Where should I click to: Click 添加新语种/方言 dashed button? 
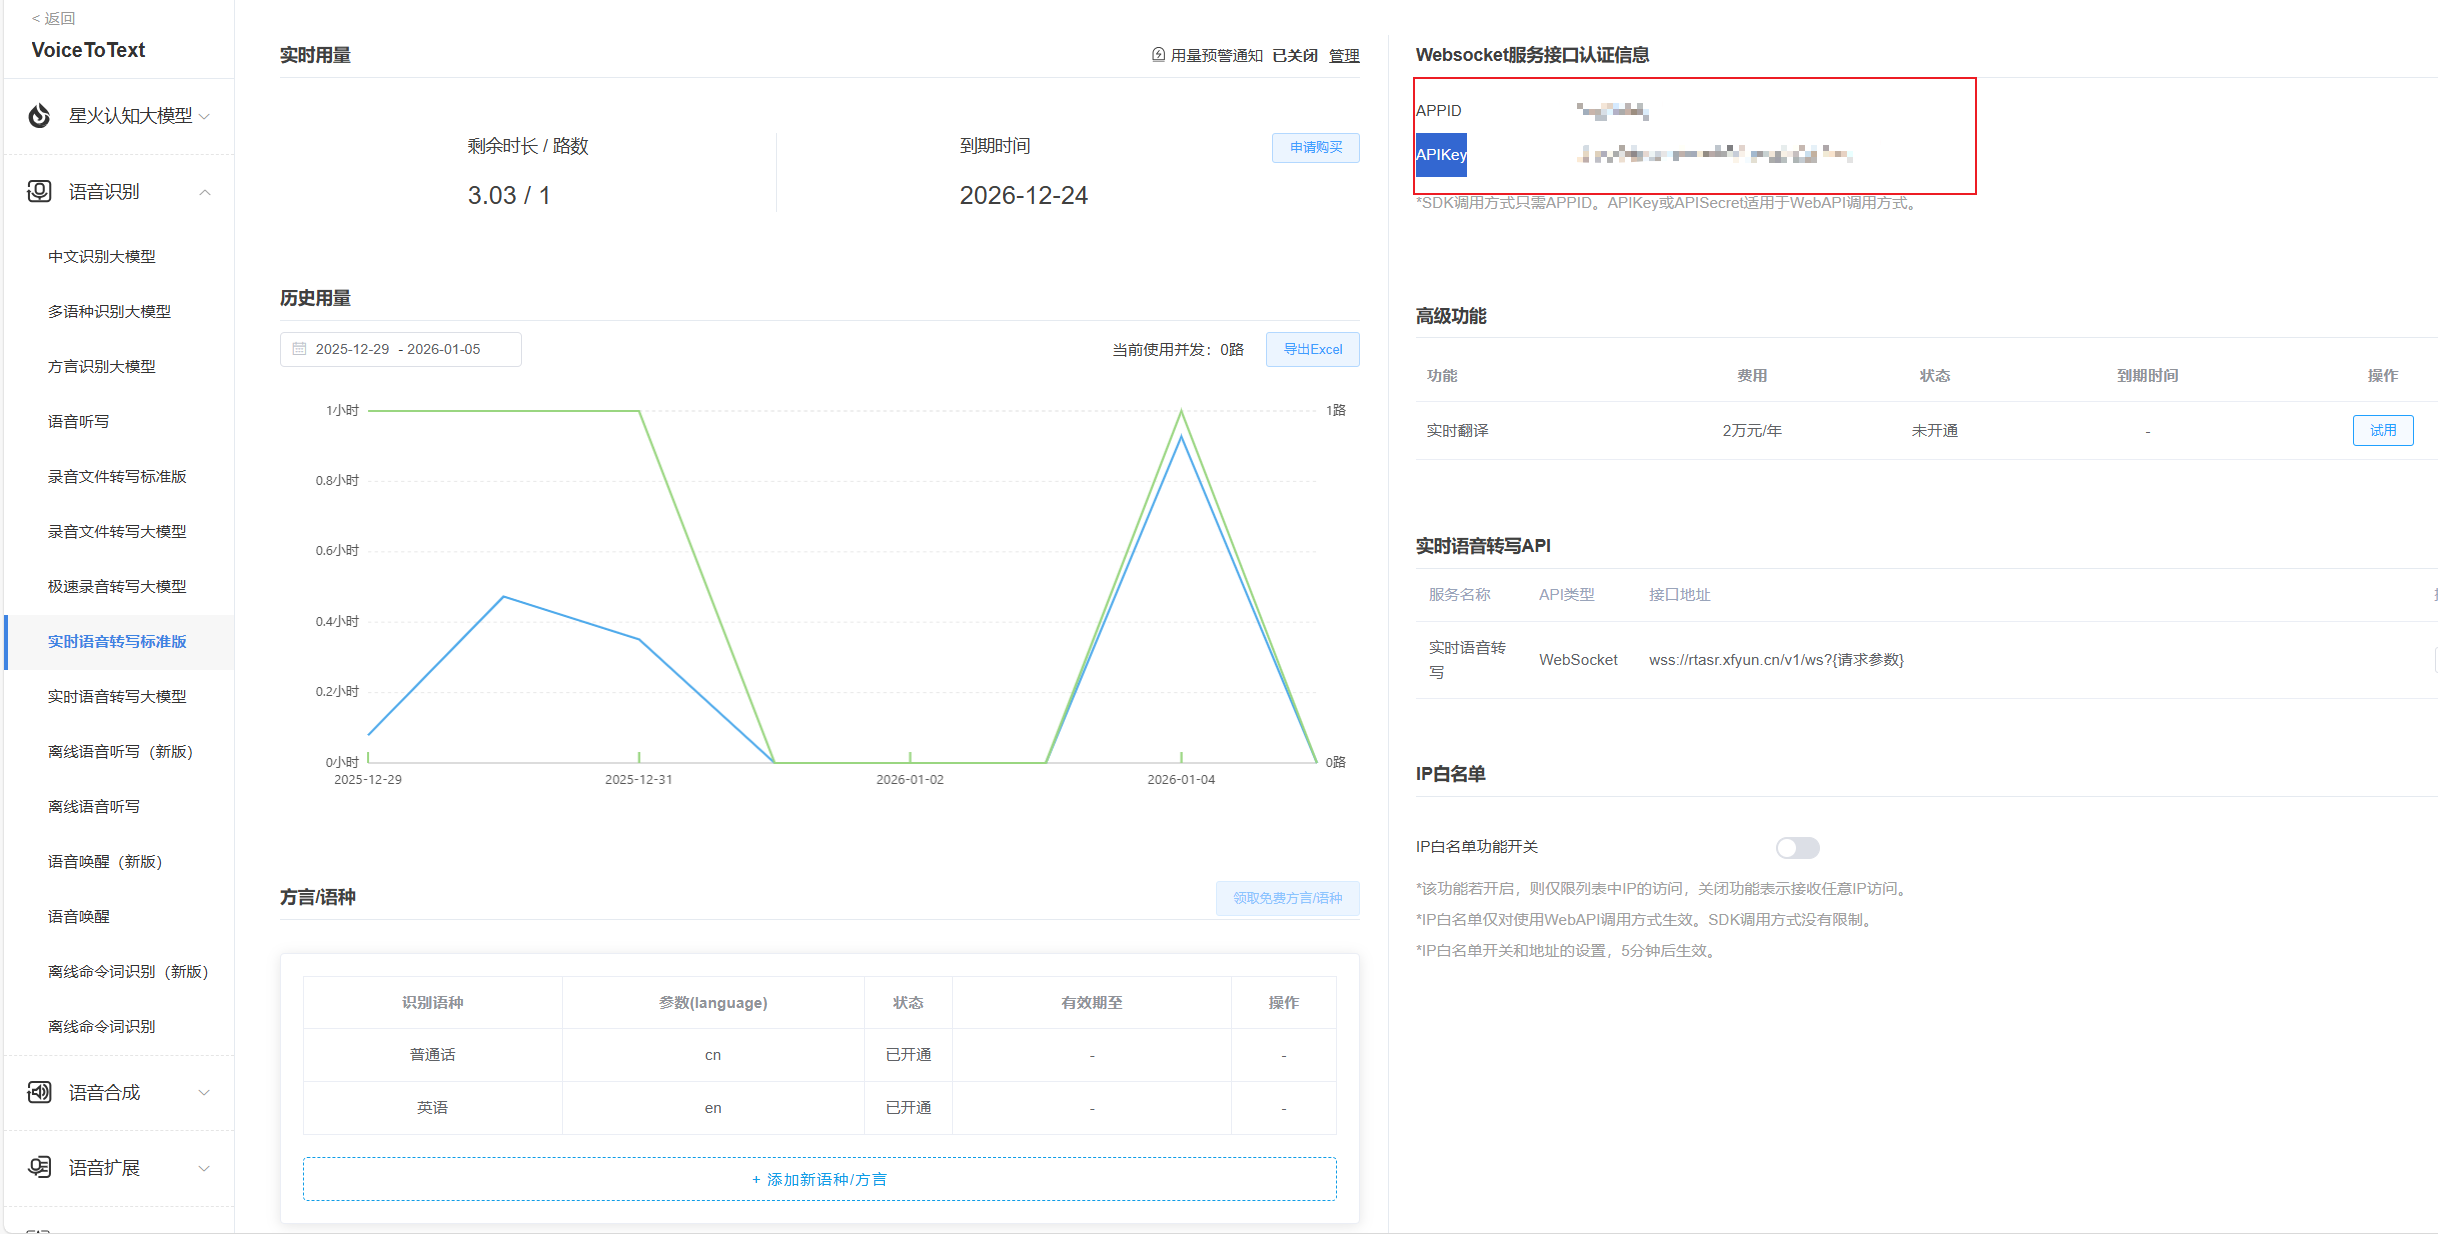pos(819,1179)
